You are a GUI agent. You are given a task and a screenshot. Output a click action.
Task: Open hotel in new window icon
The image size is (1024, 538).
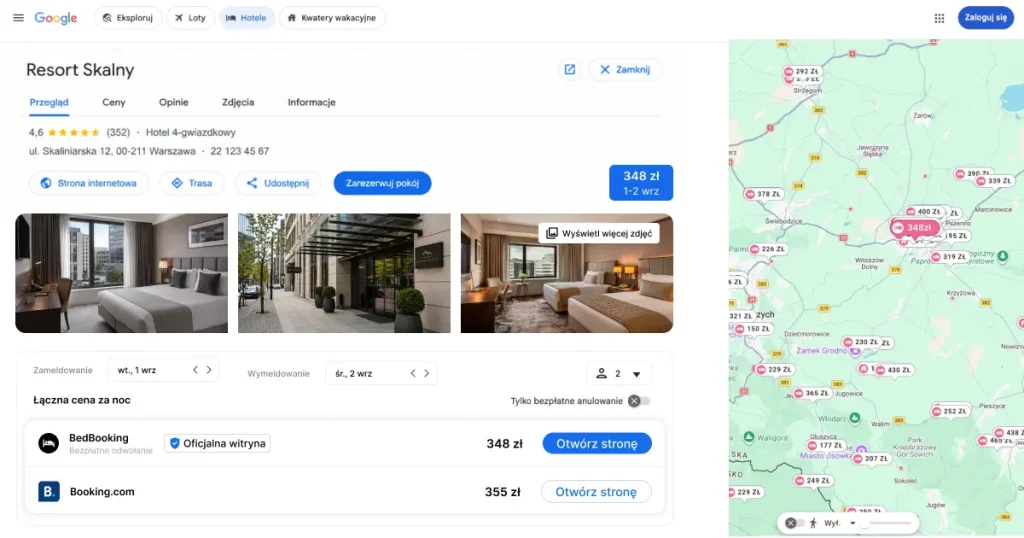pos(569,69)
